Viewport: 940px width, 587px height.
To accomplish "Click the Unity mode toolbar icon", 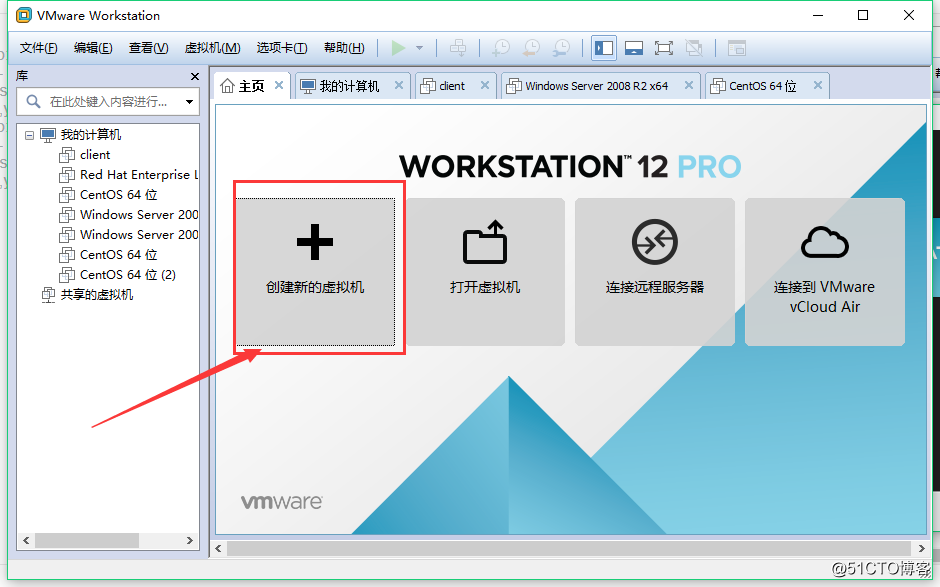I will [x=694, y=48].
